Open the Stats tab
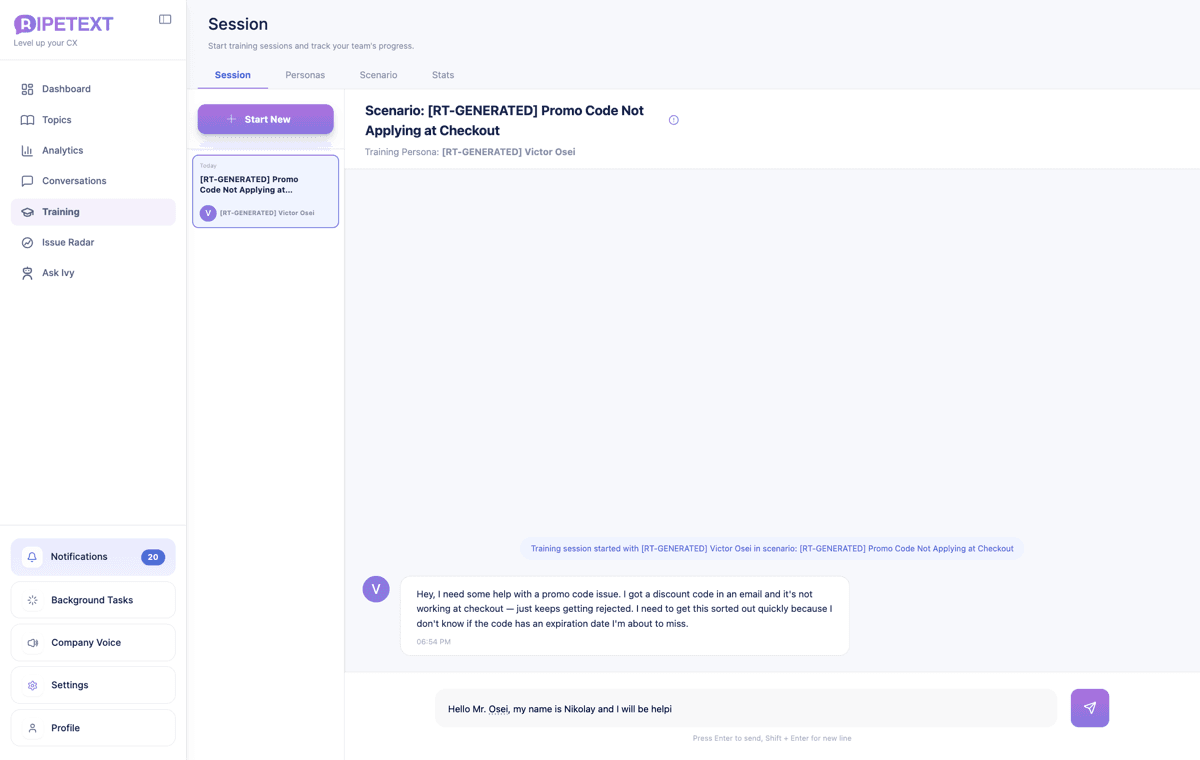 click(443, 74)
